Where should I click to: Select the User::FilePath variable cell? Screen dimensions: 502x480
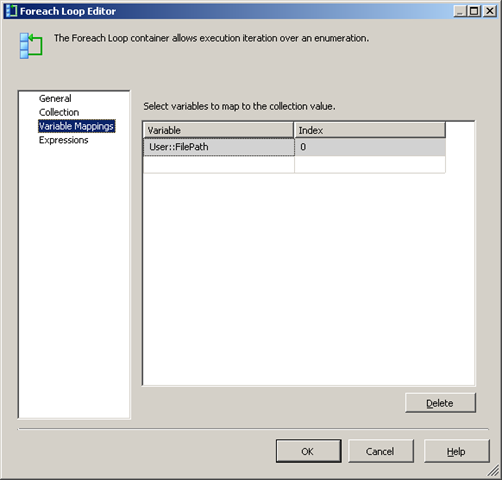(219, 147)
